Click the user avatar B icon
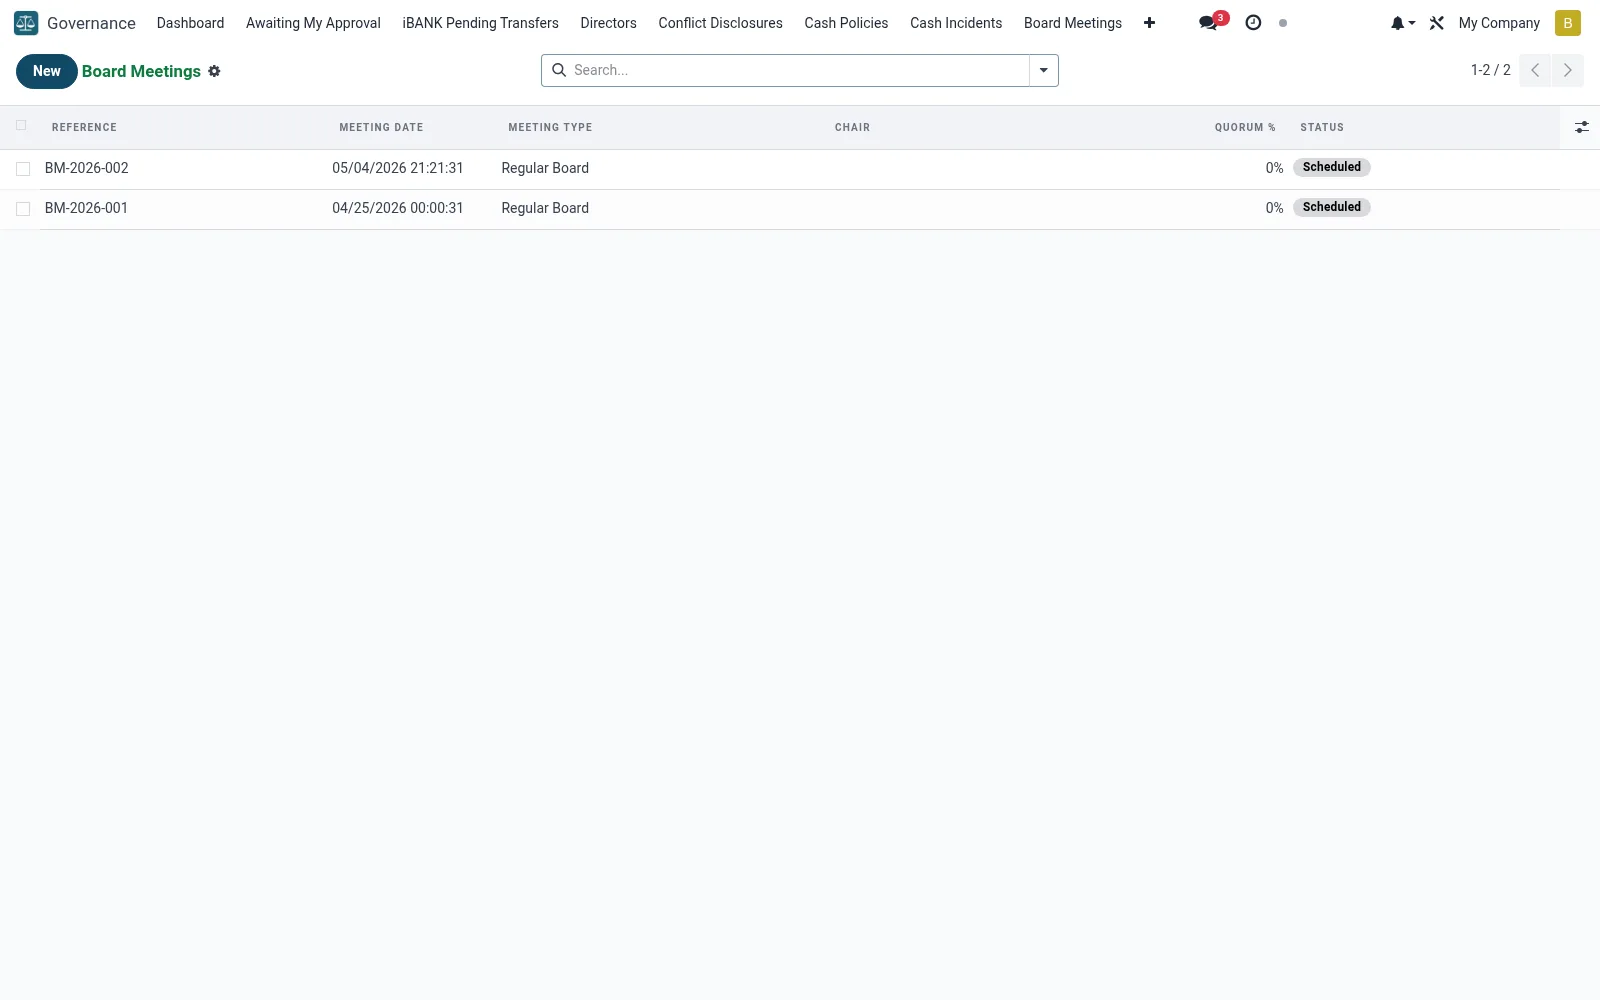The height and width of the screenshot is (1000, 1600). pos(1567,23)
